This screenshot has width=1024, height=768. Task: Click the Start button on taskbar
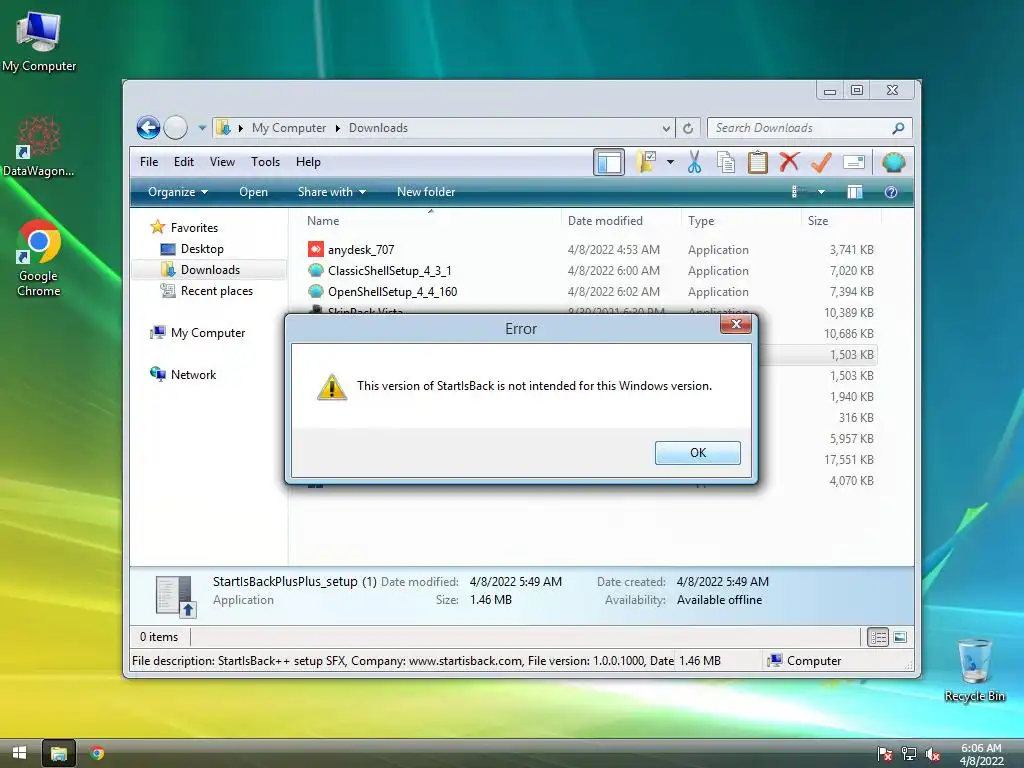coord(20,753)
